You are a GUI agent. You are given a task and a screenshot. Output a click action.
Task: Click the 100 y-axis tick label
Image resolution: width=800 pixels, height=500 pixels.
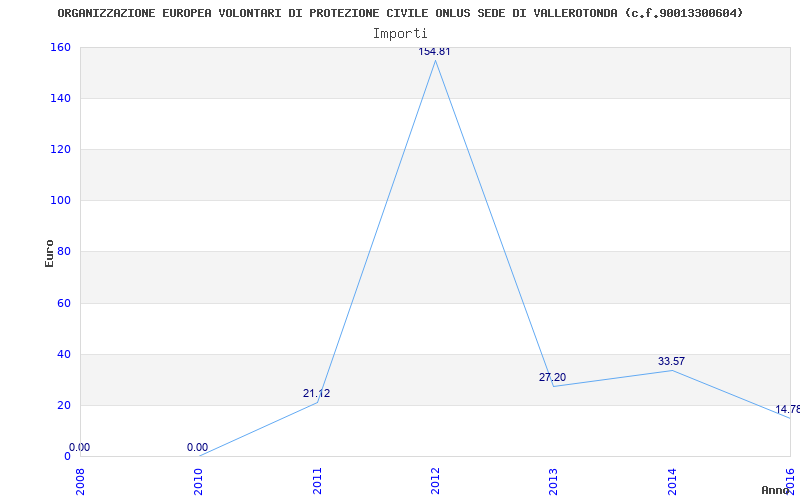[60, 201]
